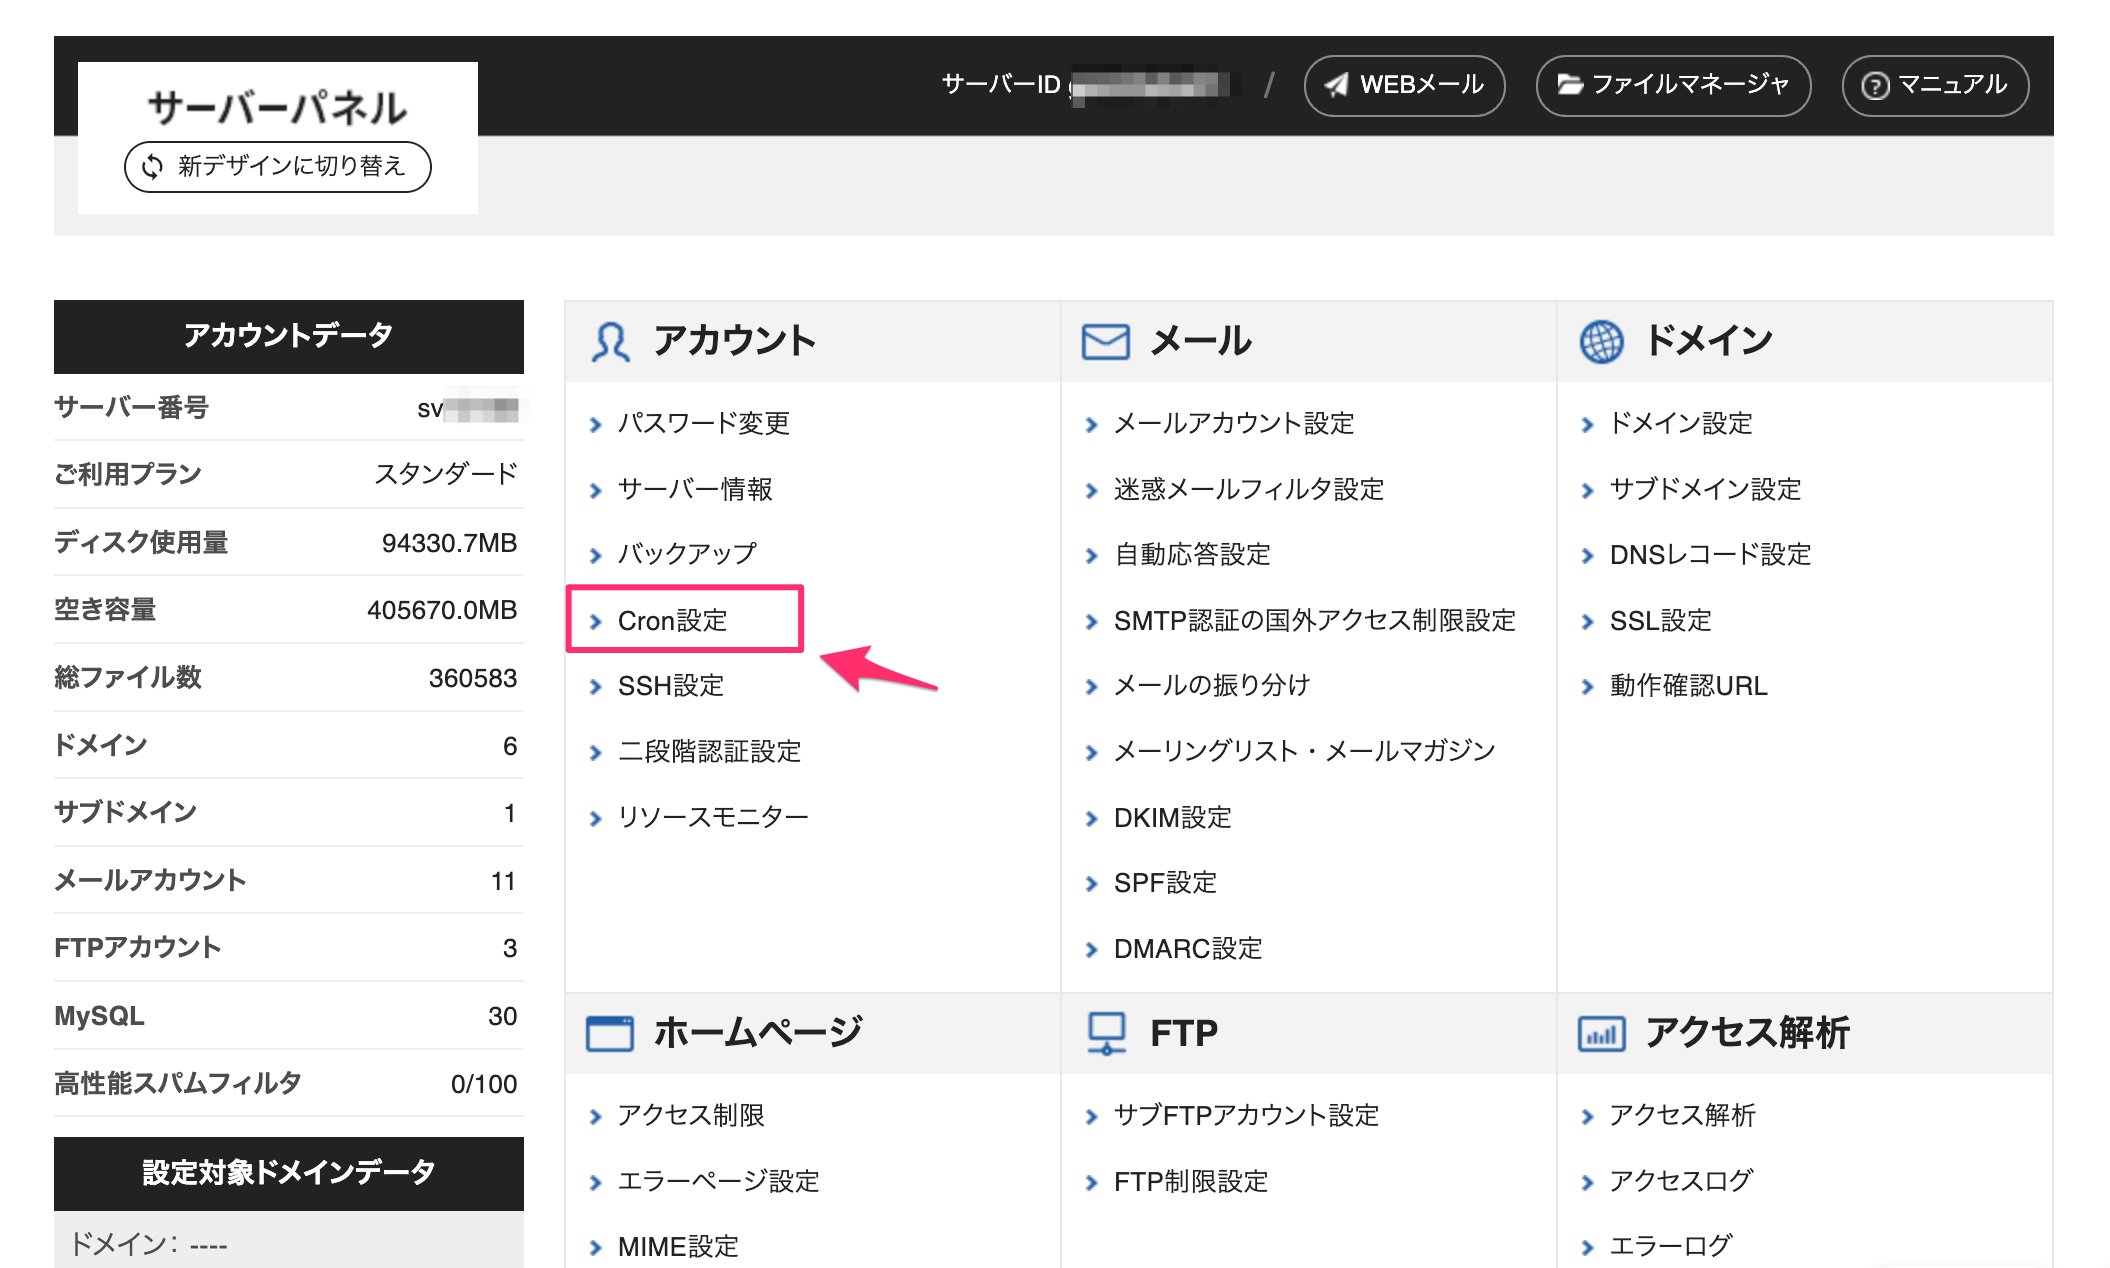
Task: Click the domain globe icon
Action: pos(1601,342)
